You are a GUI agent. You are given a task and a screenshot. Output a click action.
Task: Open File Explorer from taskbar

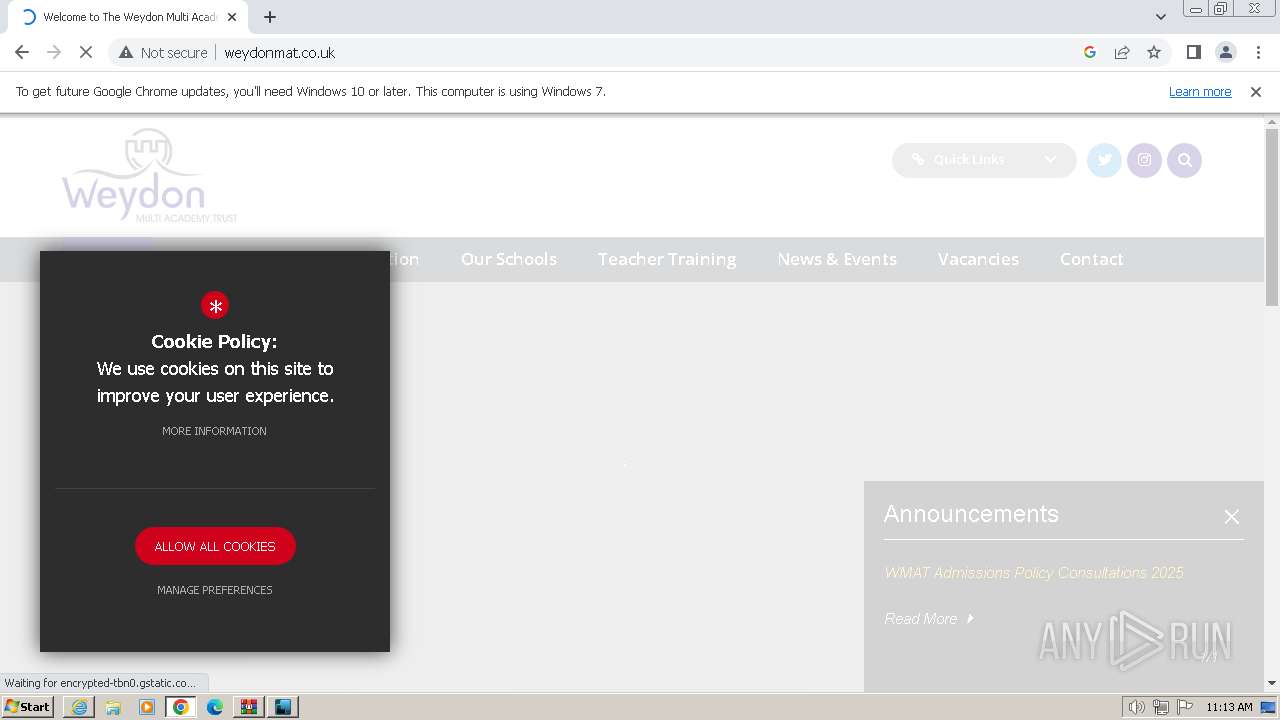click(x=113, y=707)
